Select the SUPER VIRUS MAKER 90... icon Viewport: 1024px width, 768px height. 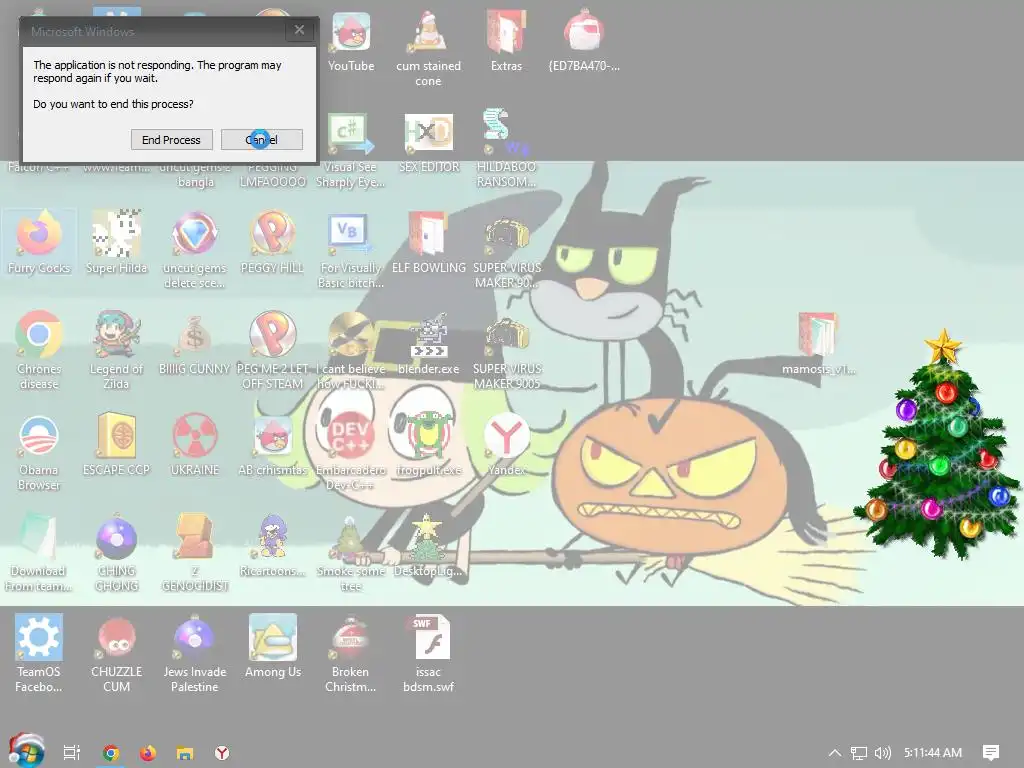coord(507,251)
